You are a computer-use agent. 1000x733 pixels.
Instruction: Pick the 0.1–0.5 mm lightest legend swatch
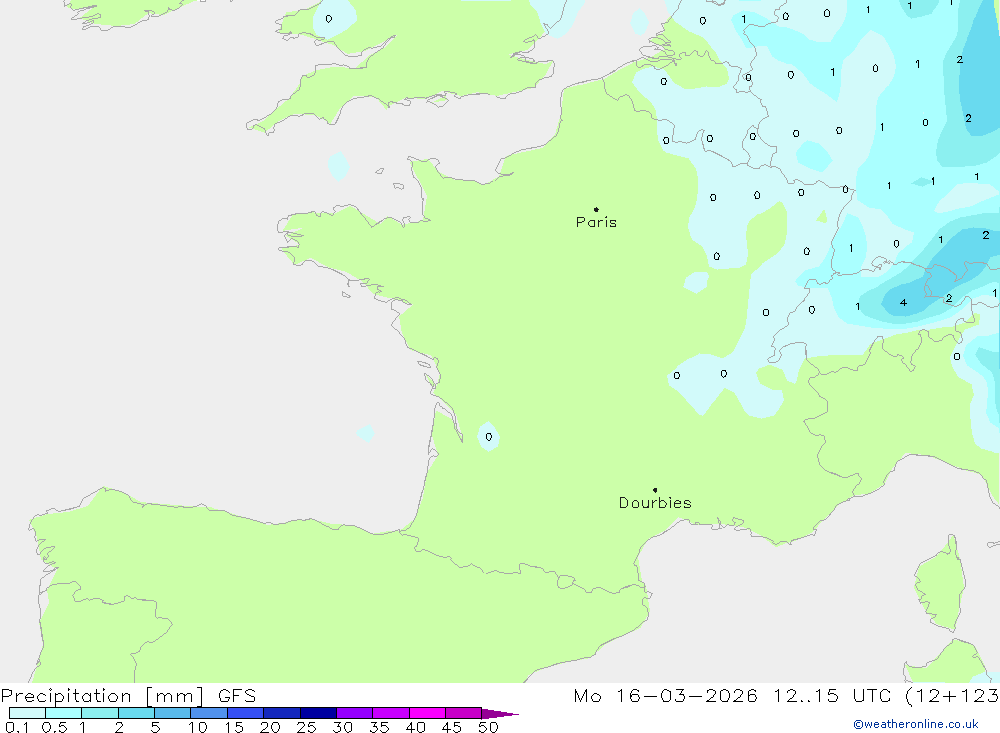click(27, 713)
